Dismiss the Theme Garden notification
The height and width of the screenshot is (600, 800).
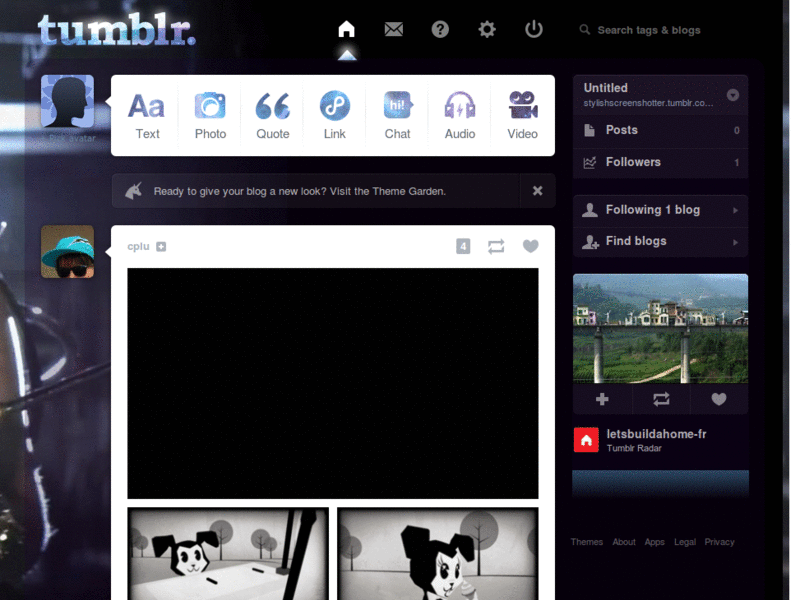537,191
